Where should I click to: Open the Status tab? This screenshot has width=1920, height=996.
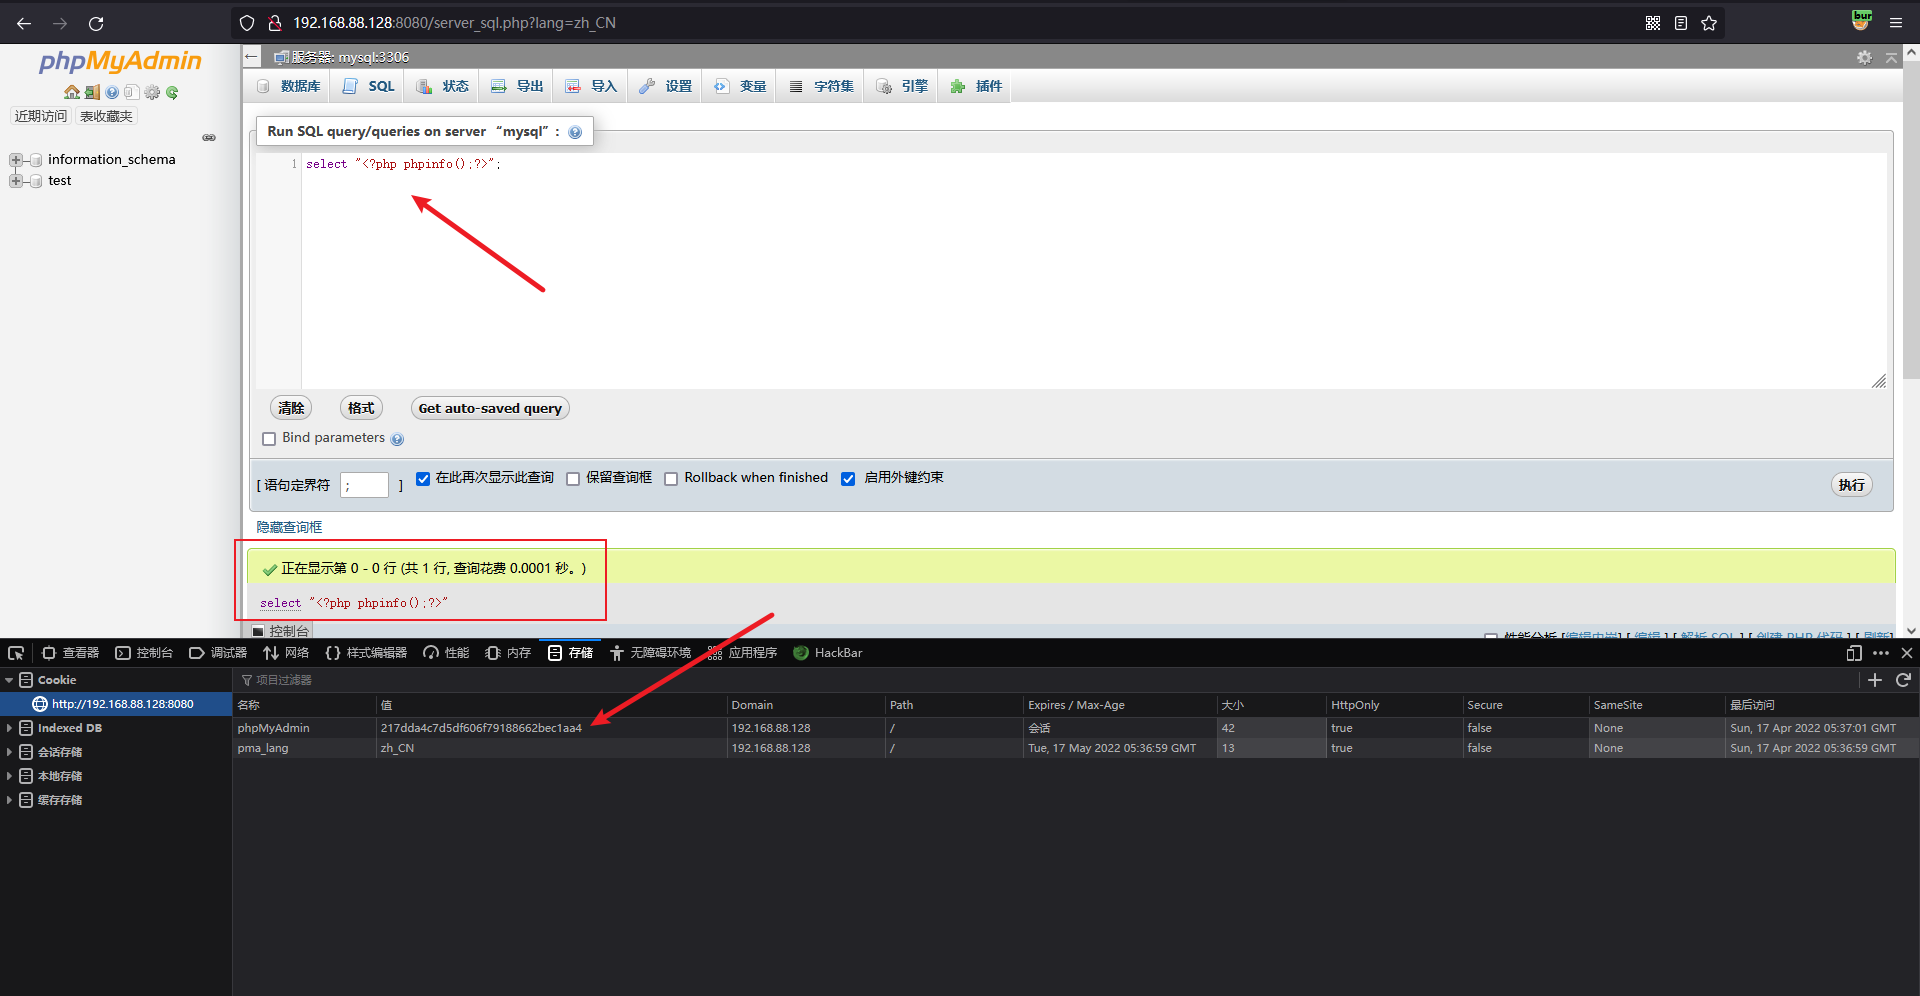[442, 86]
